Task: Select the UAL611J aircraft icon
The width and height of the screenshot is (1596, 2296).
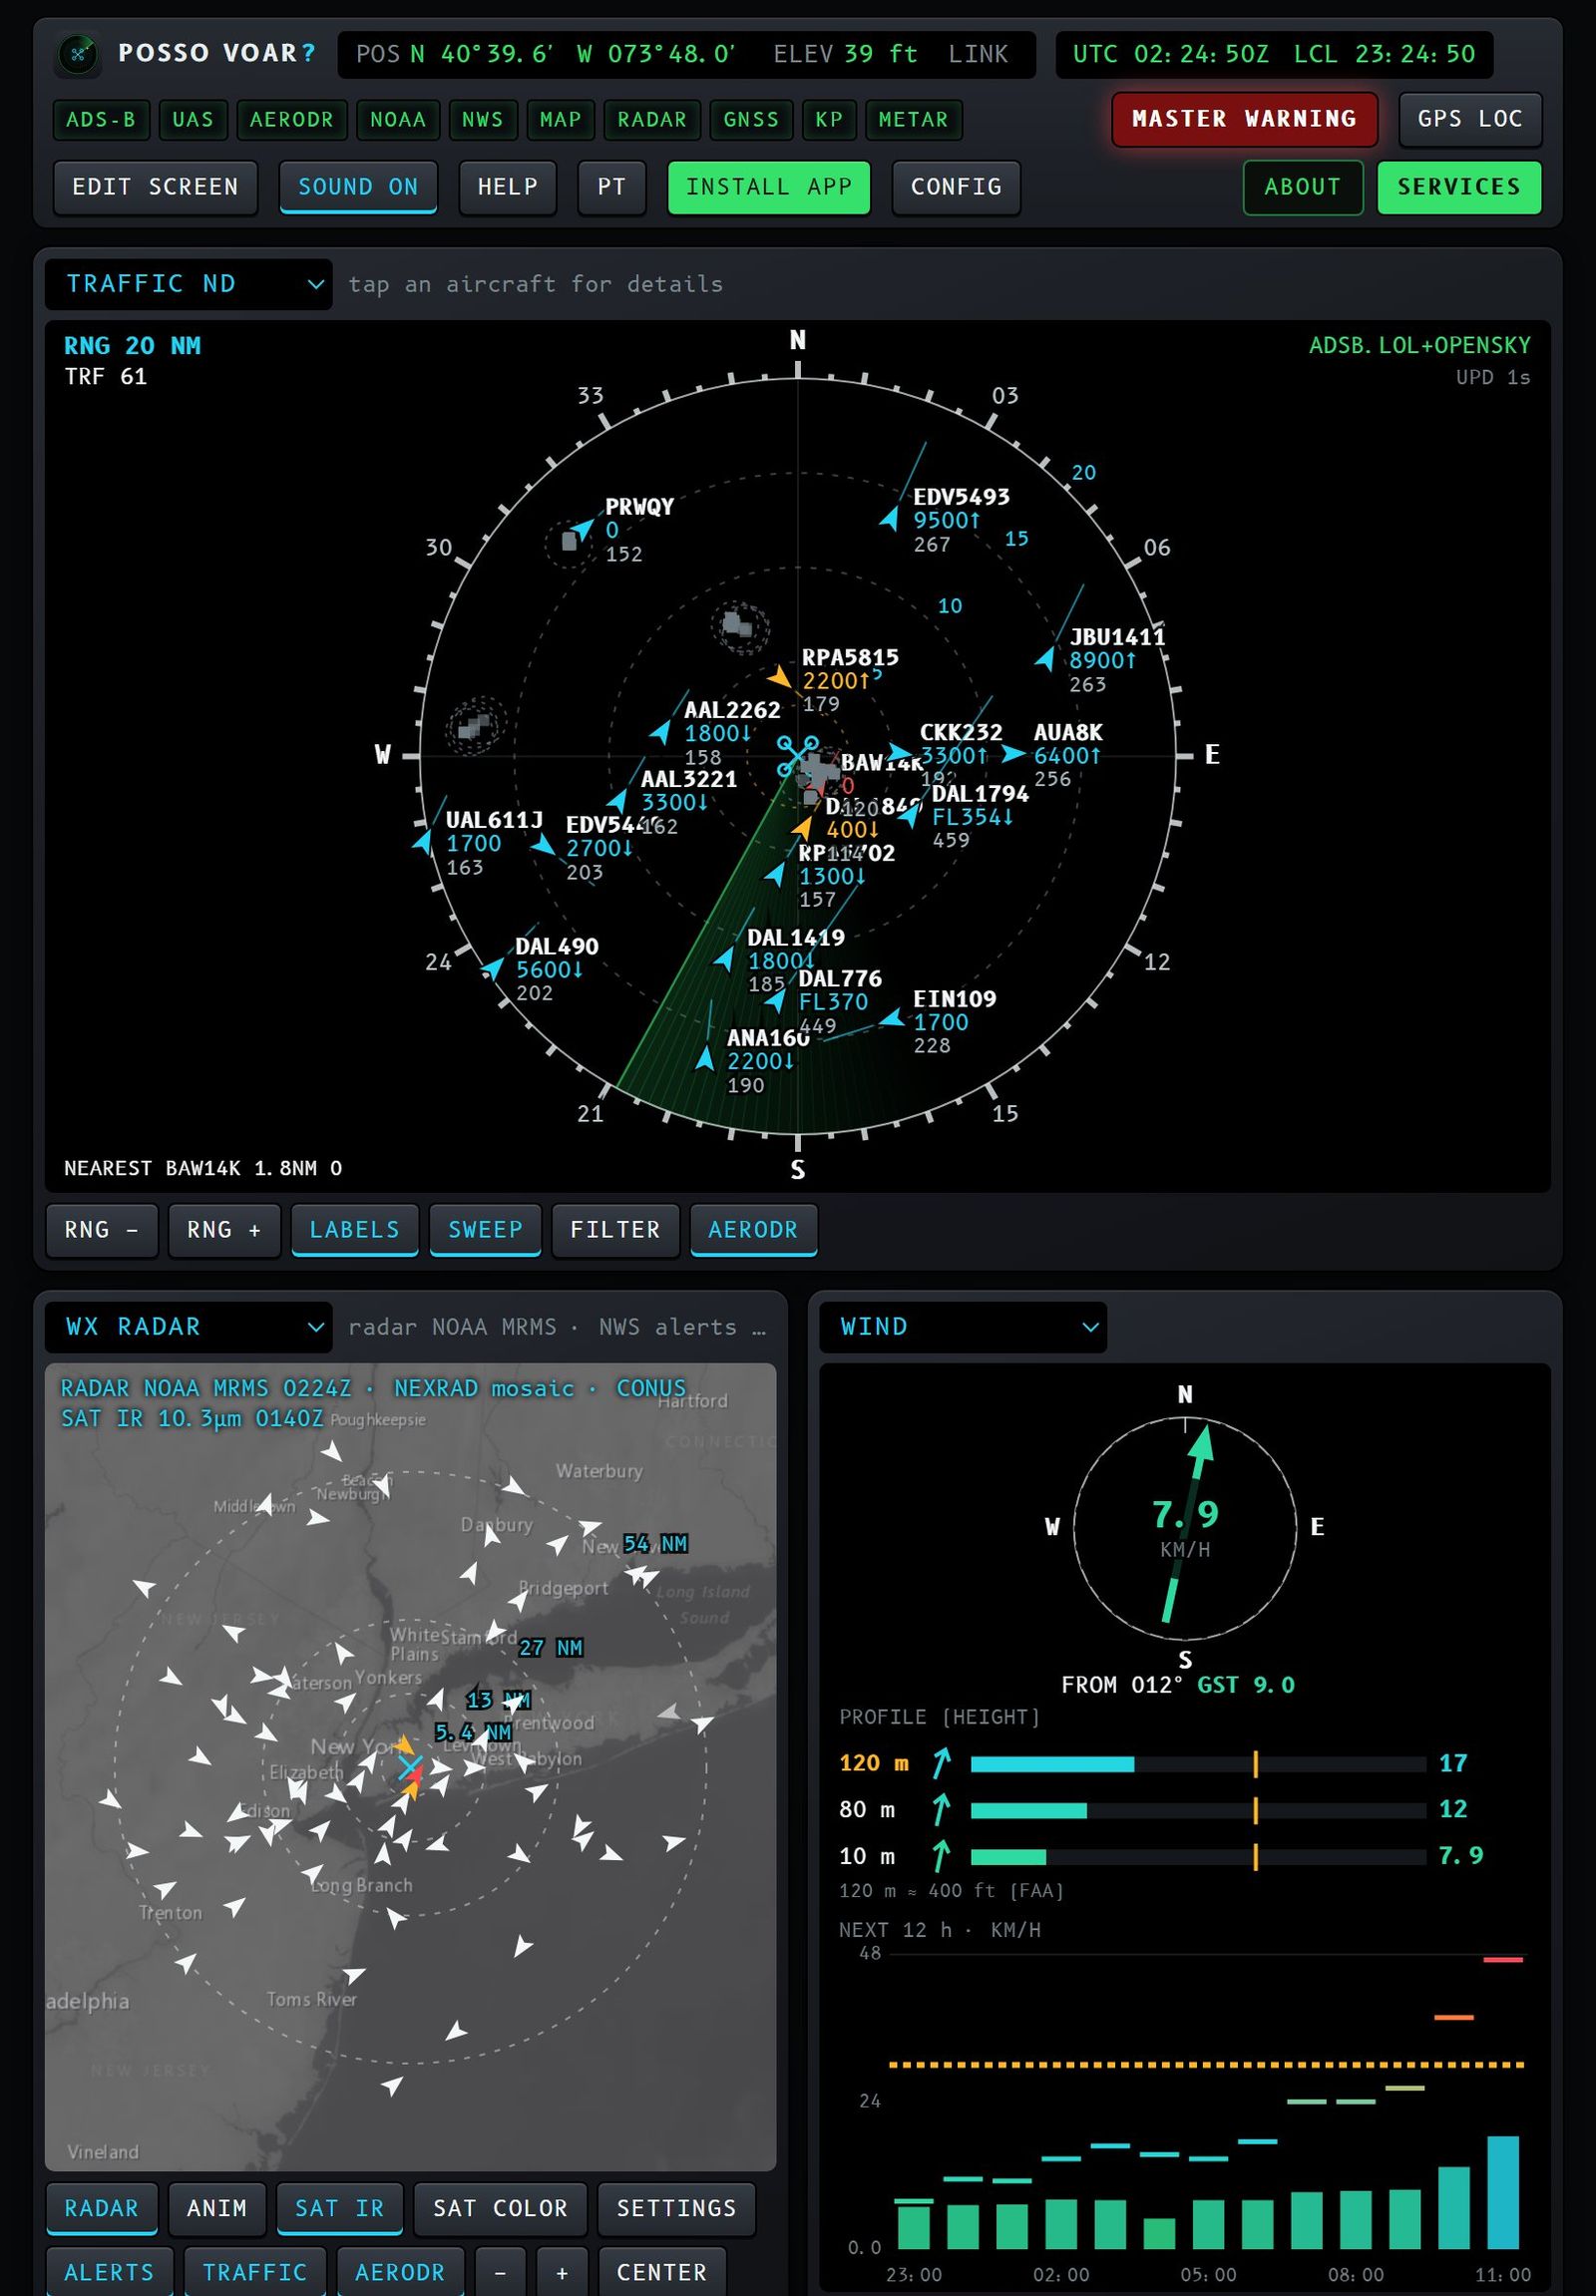Action: [x=423, y=841]
